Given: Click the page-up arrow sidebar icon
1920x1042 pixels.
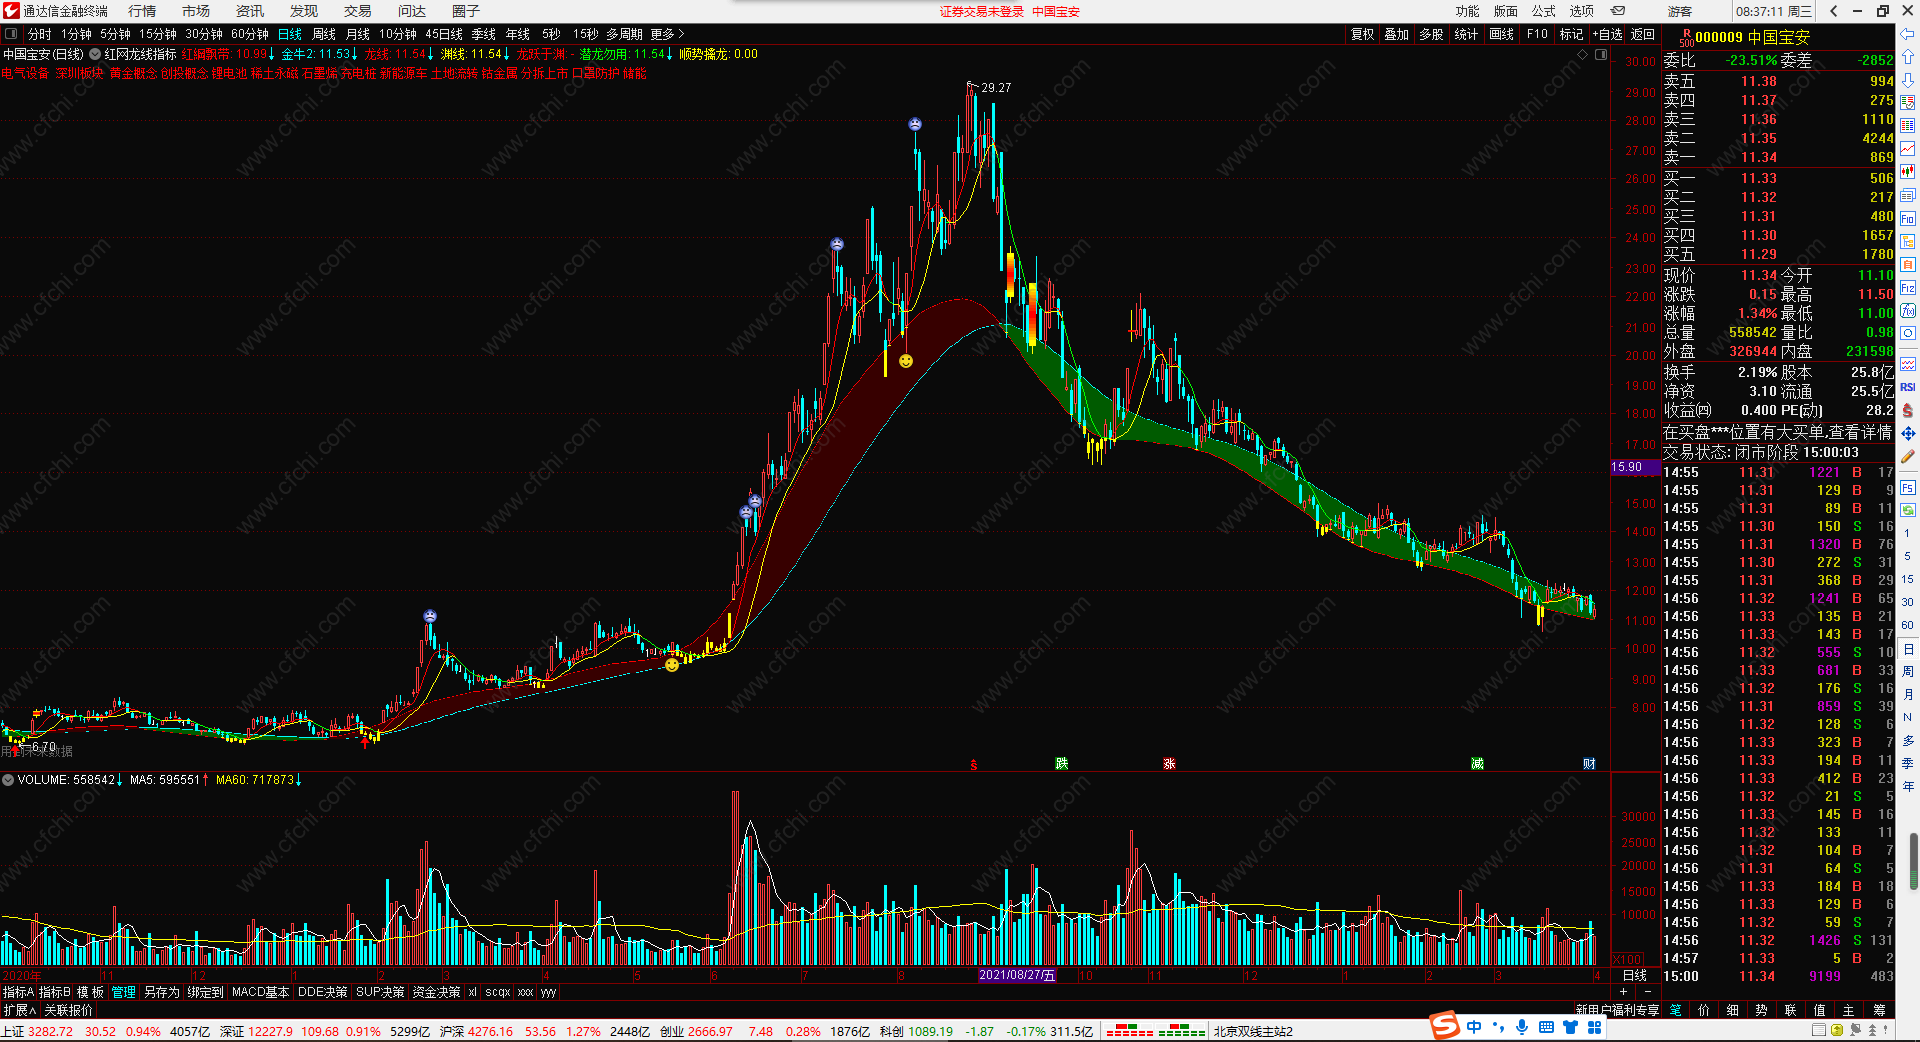Looking at the screenshot, I should (1908, 57).
